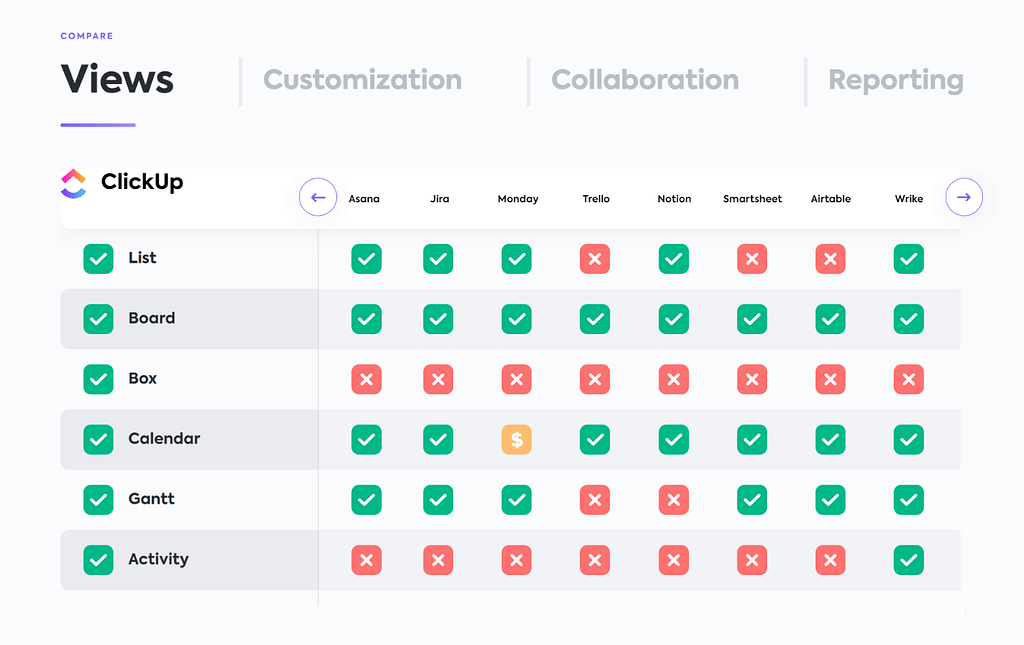The width and height of the screenshot is (1024, 645).
Task: Click the red X for Trello Gantt
Action: click(x=595, y=500)
